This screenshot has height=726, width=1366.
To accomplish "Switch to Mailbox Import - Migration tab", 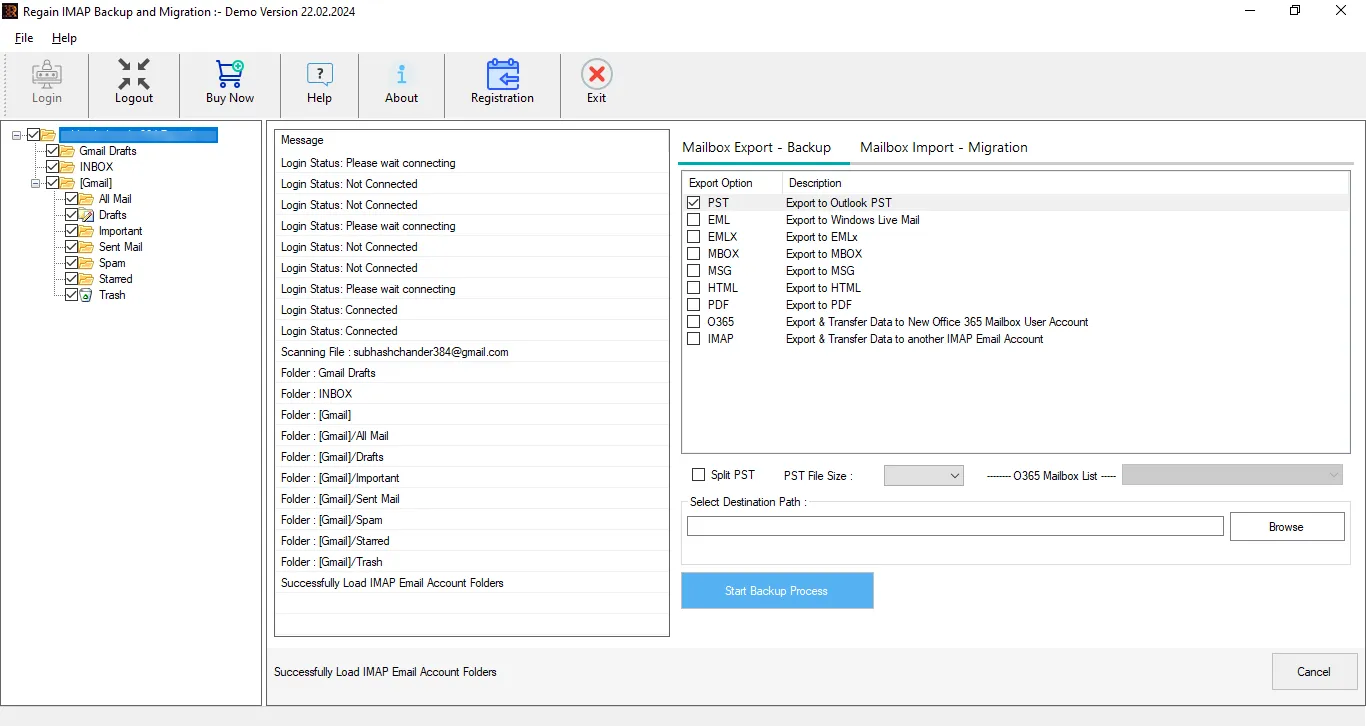I will point(944,147).
